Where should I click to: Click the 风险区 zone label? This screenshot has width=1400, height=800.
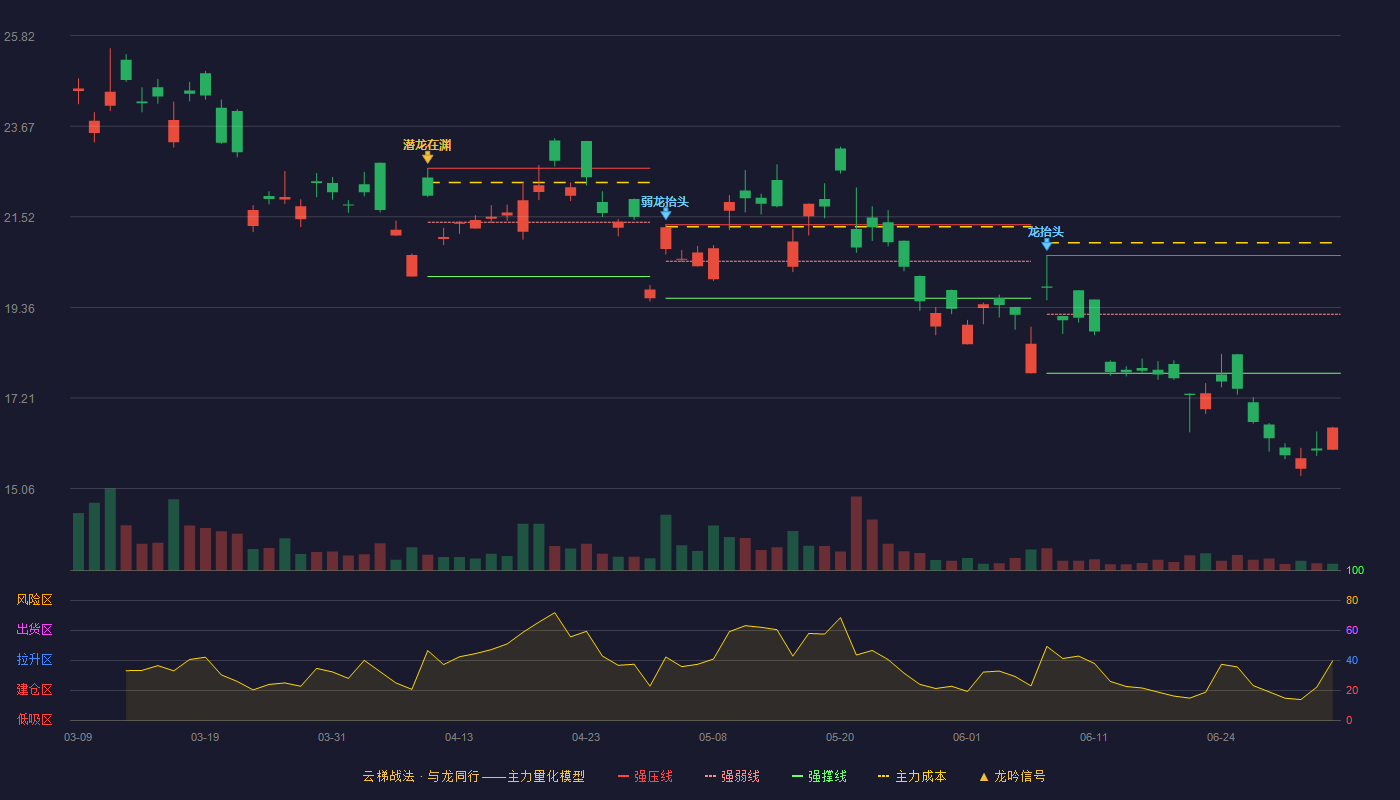(34, 600)
